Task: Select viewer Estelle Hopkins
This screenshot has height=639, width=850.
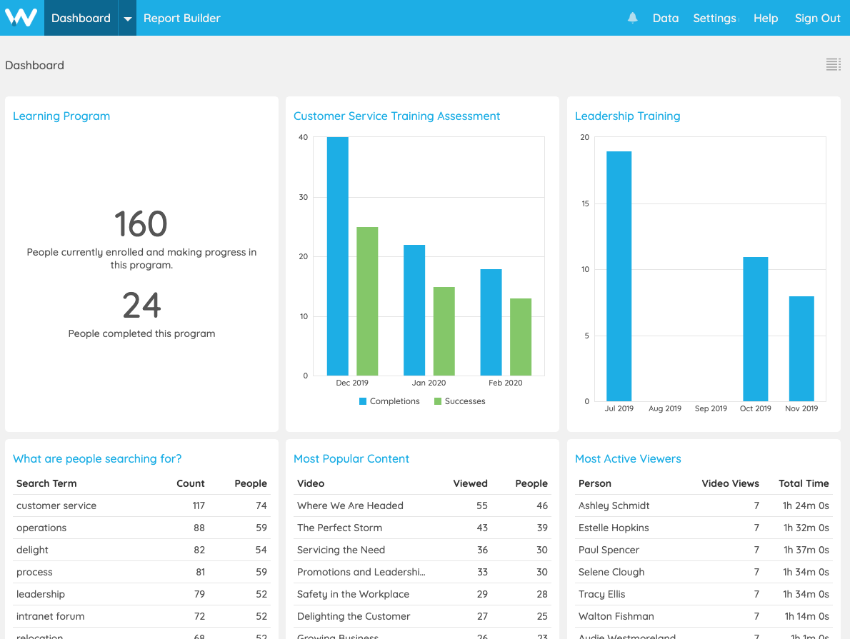Action: pyautogui.click(x=704, y=527)
